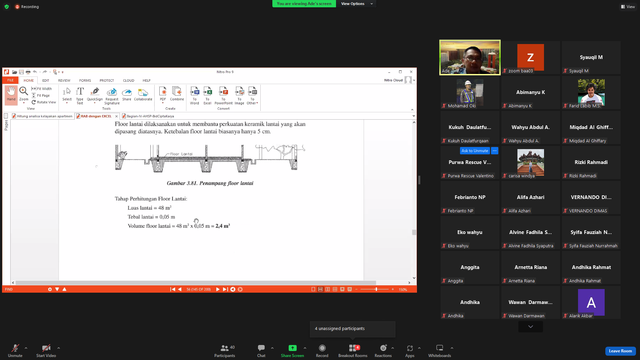Screen dimensions: 640x360
Task: Expand arrow next to Share Screen
Action: point(305,348)
